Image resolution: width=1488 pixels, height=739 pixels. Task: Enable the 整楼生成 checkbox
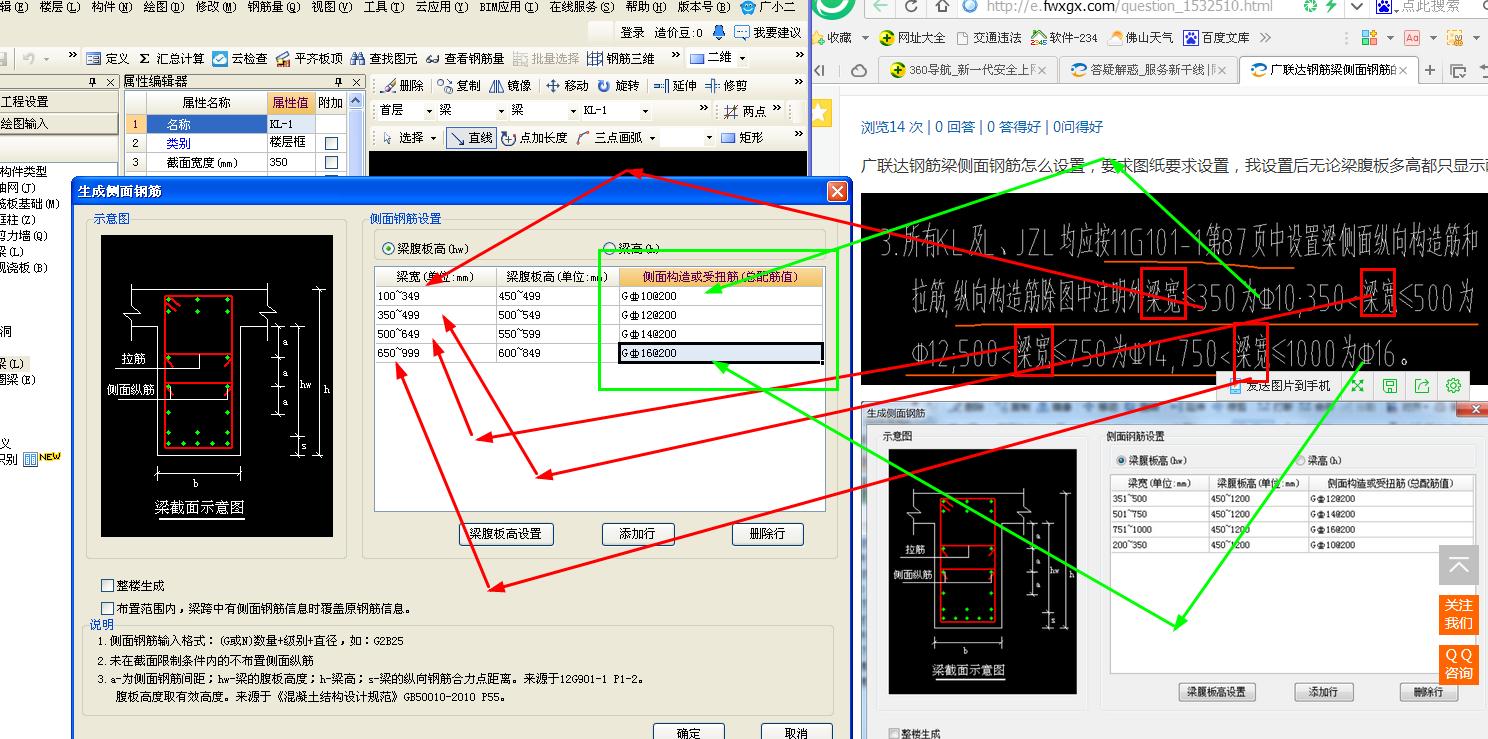[107, 586]
